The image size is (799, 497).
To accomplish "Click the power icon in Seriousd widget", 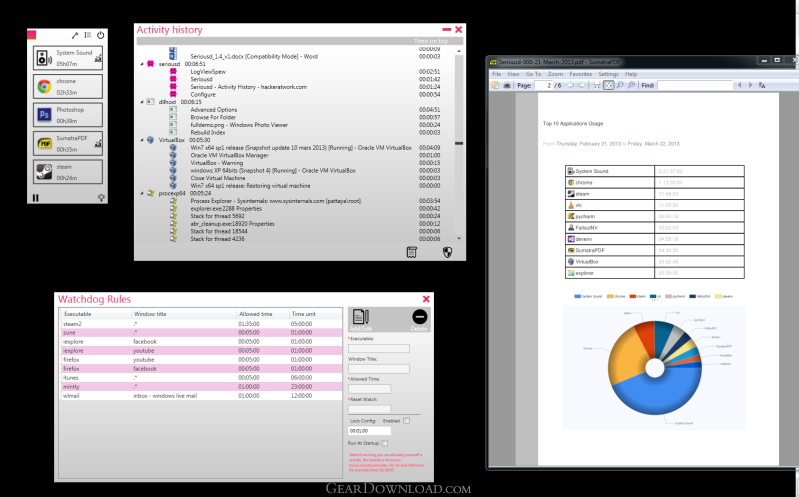I will click(x=100, y=35).
